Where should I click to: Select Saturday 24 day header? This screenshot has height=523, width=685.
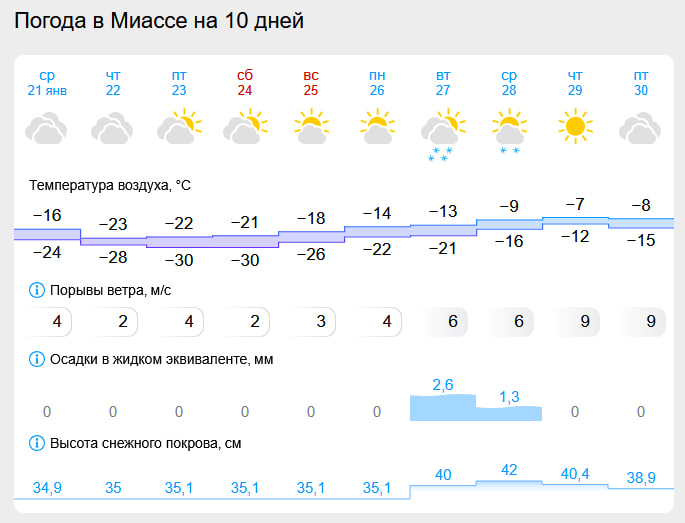coord(244,83)
